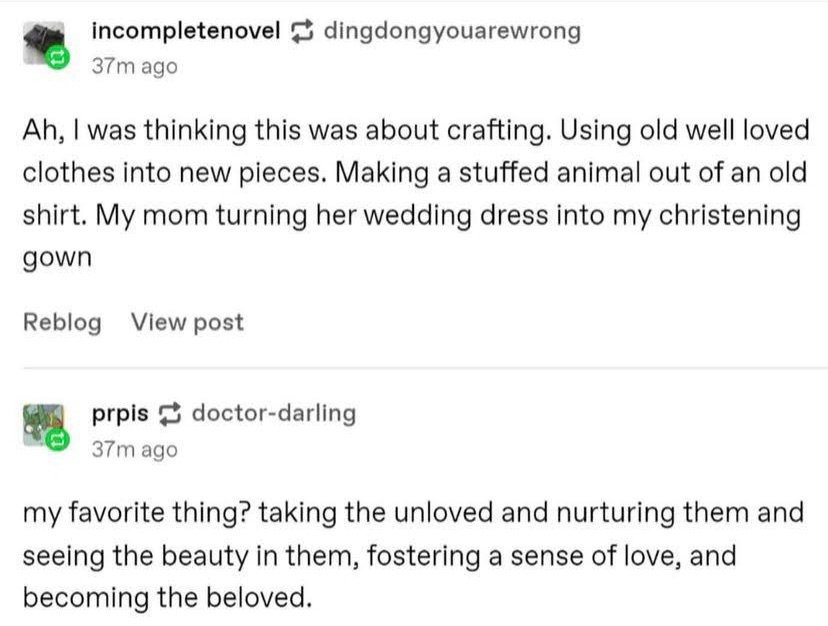Screen dimensions: 828x626
Task: Go to the prpis blog username
Action: pos(120,413)
